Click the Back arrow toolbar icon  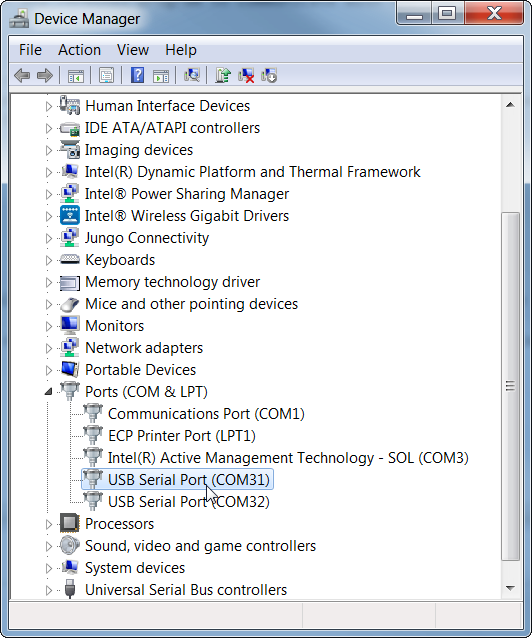click(22, 75)
